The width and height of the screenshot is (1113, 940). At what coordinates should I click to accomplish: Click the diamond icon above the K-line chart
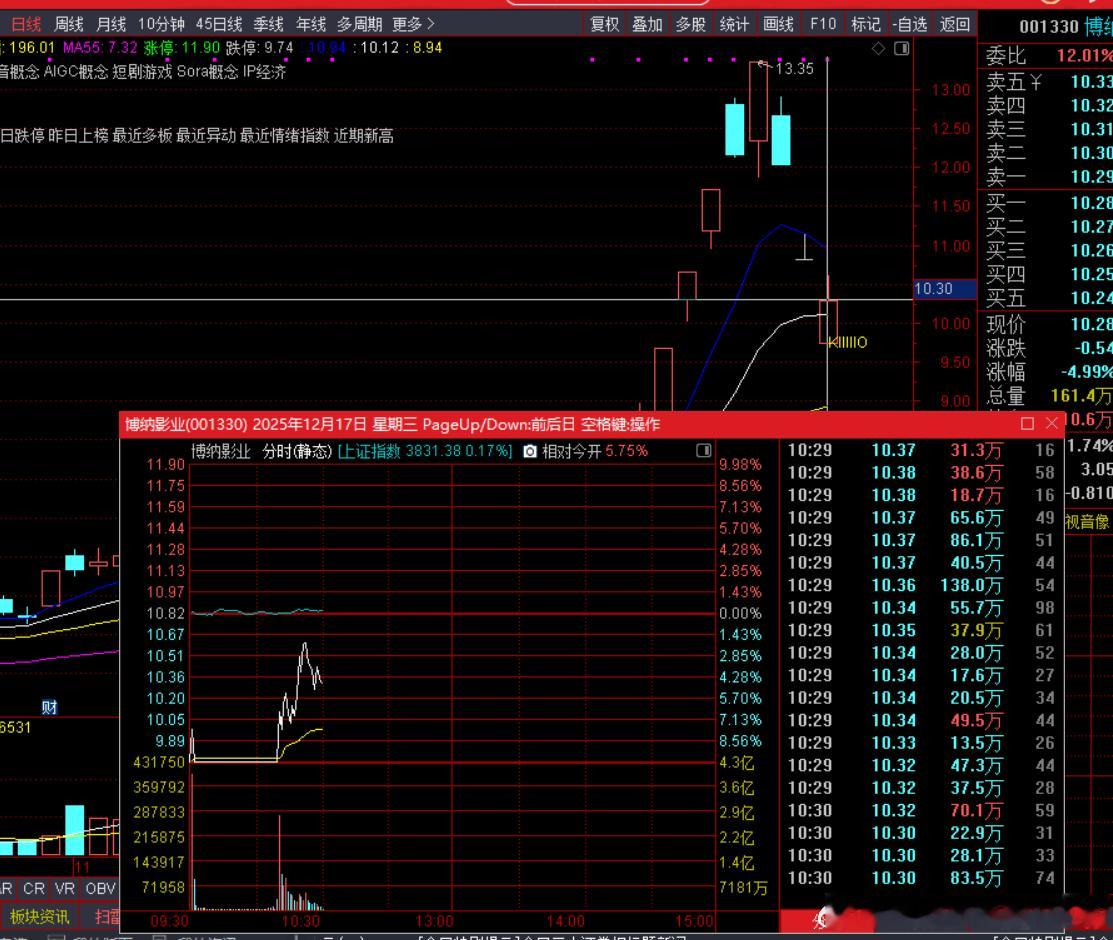pyautogui.click(x=878, y=48)
